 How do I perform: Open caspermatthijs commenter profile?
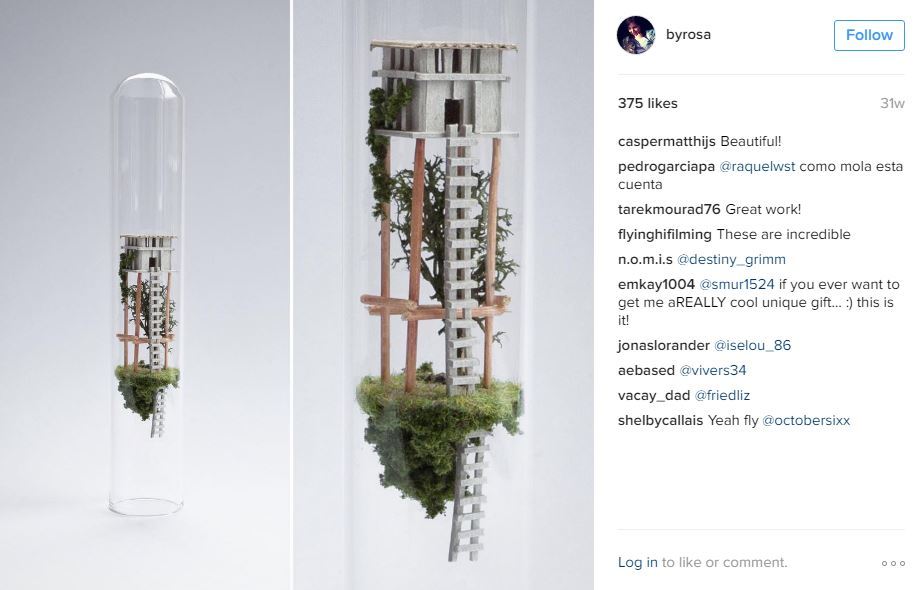click(666, 141)
